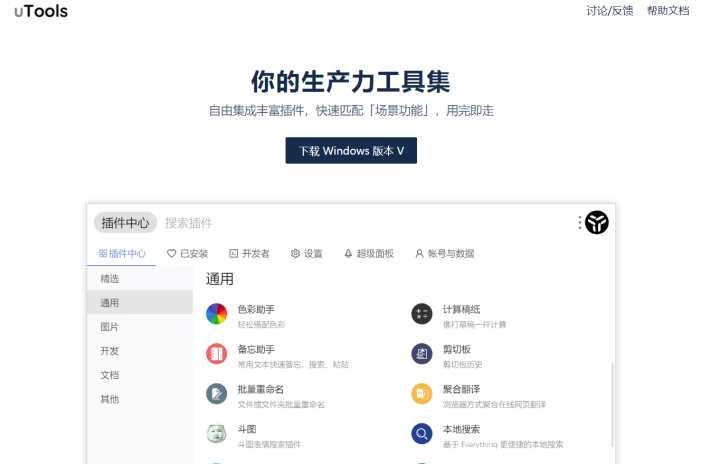This screenshot has height=464, width=720.
Task: Open the 计算稿纸 plugin title
Action: pos(461,309)
